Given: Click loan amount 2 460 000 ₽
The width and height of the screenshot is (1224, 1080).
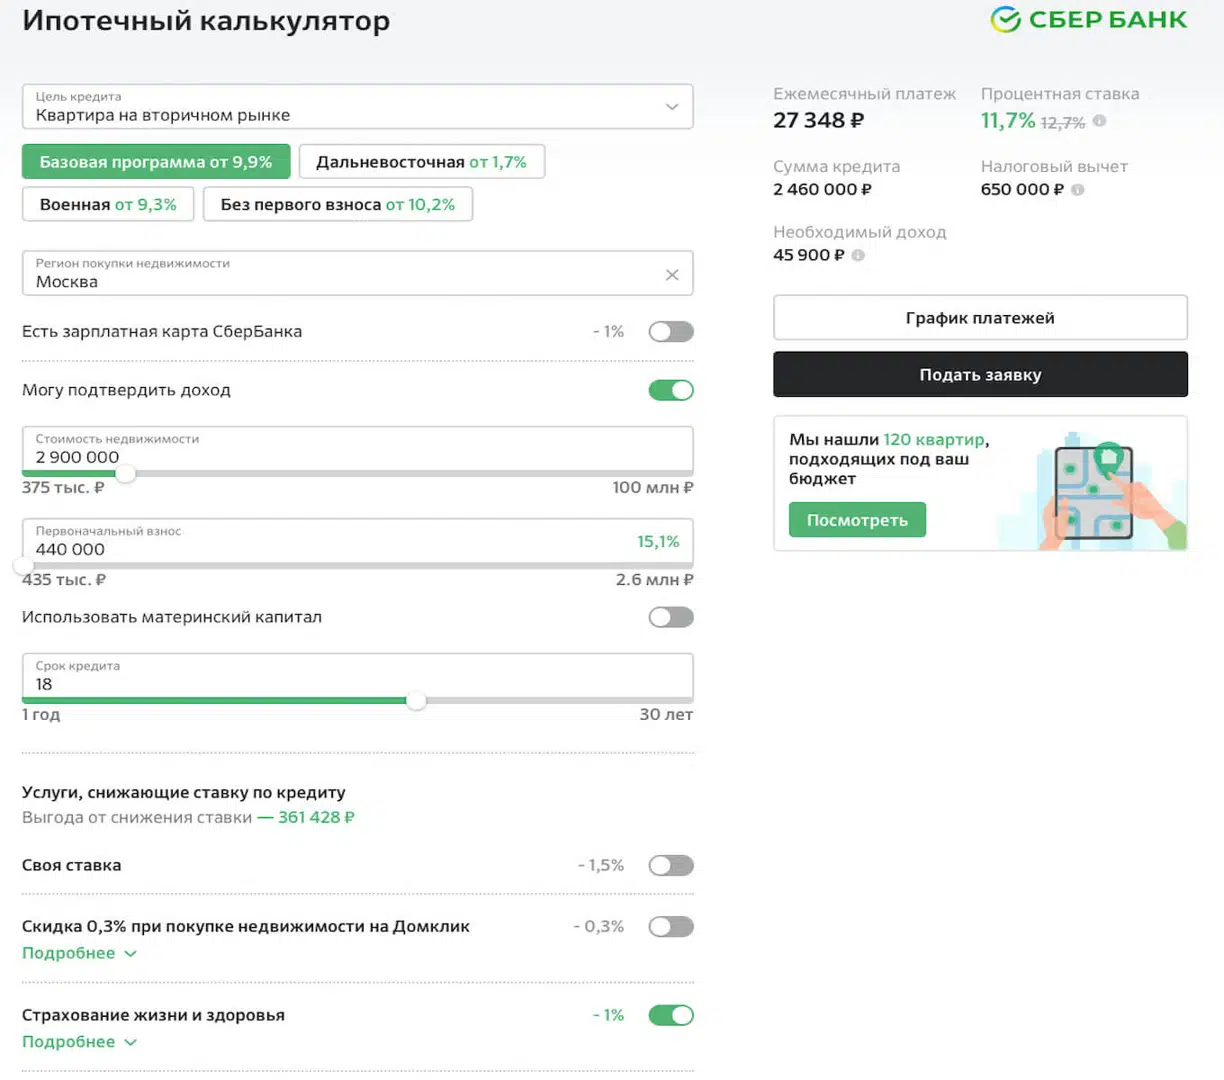Looking at the screenshot, I should tap(822, 190).
